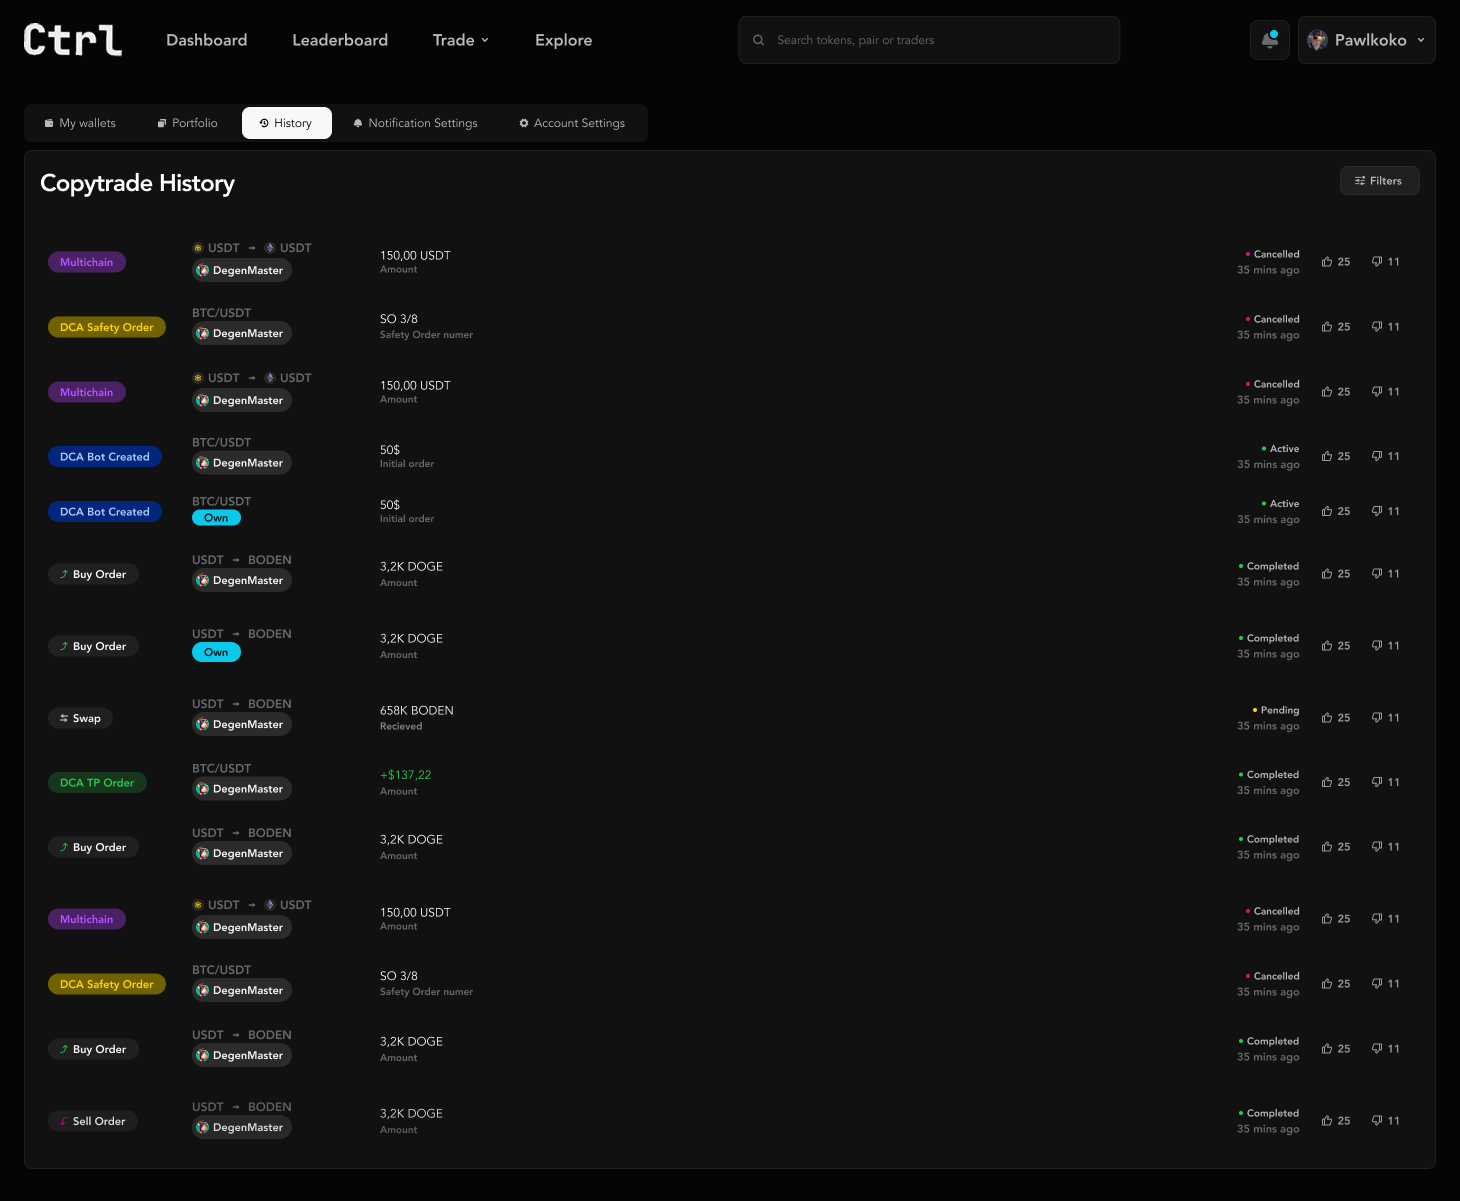Viewport: 1460px width, 1201px height.
Task: Click the Ctrl logo
Action: point(73,40)
